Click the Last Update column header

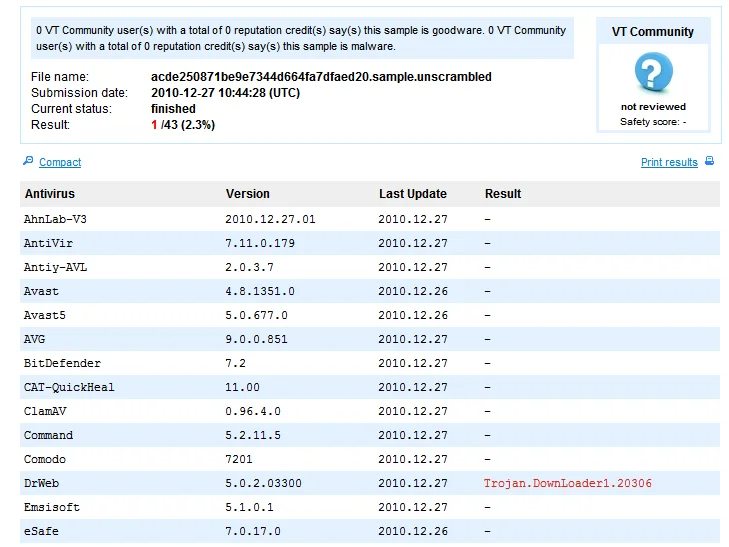(x=412, y=194)
